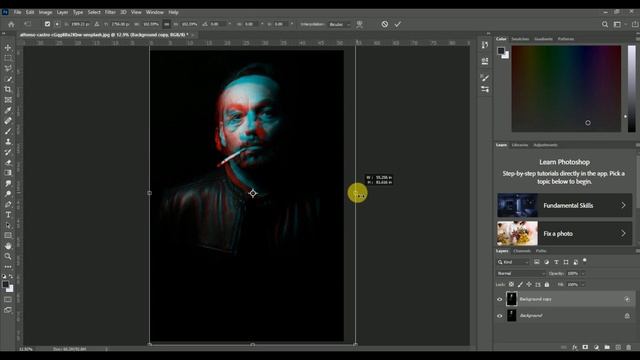
Task: Select the Clone Stamp tool
Action: pyautogui.click(x=8, y=142)
